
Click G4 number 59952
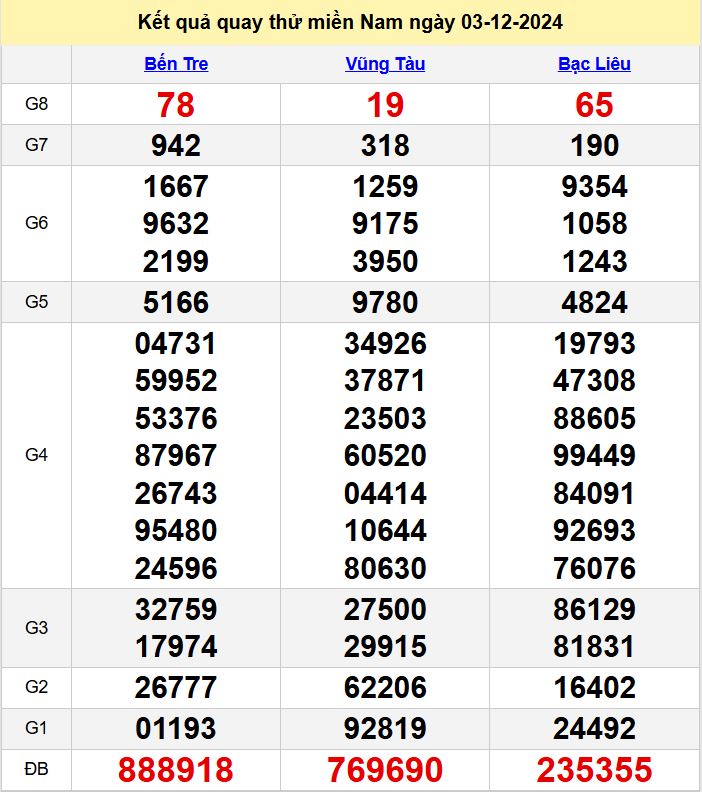pos(176,381)
